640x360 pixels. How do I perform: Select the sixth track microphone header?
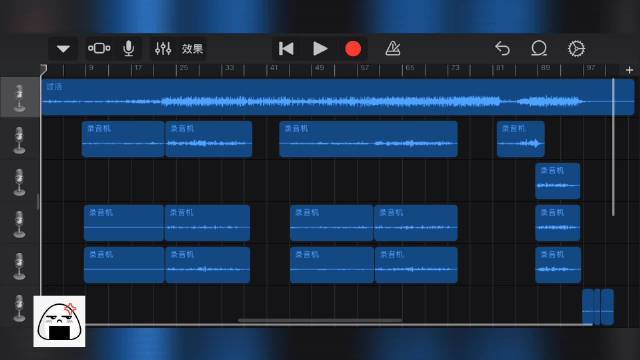click(x=19, y=308)
